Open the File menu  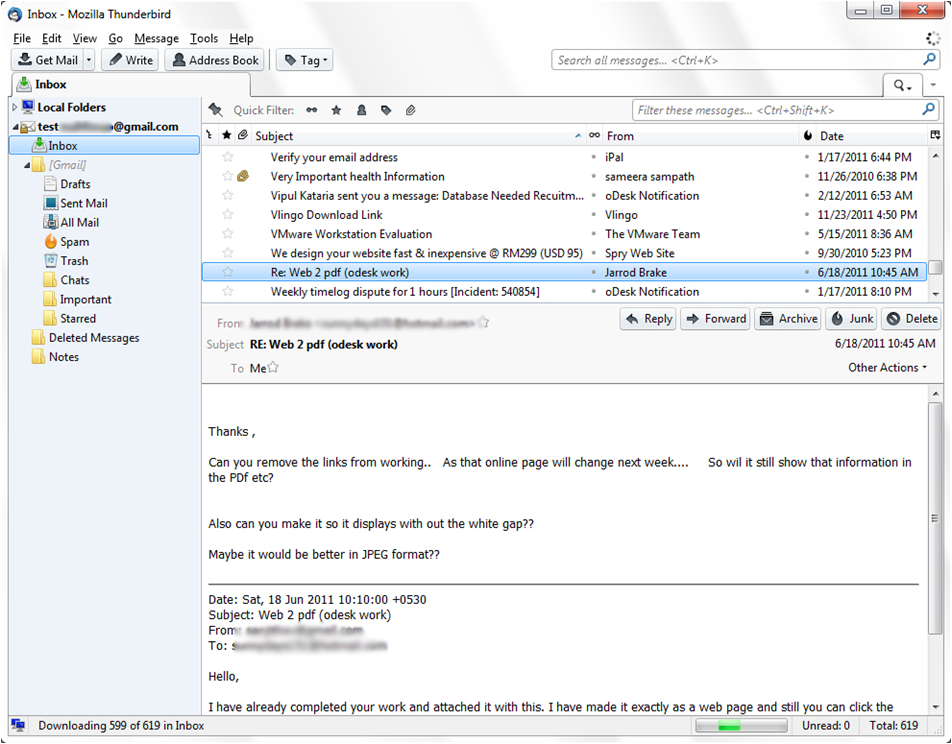22,38
